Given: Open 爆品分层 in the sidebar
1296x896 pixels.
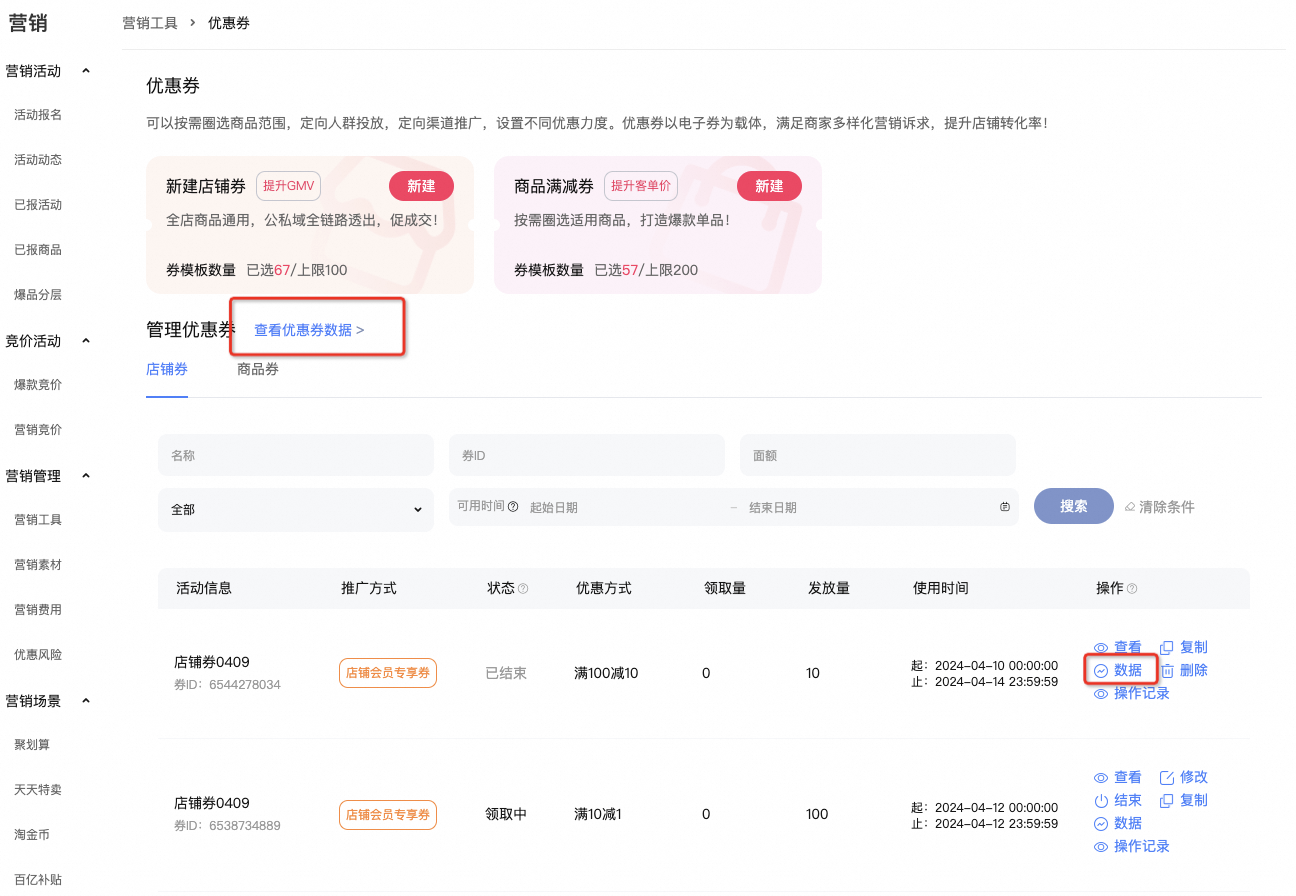Looking at the screenshot, I should [38, 295].
